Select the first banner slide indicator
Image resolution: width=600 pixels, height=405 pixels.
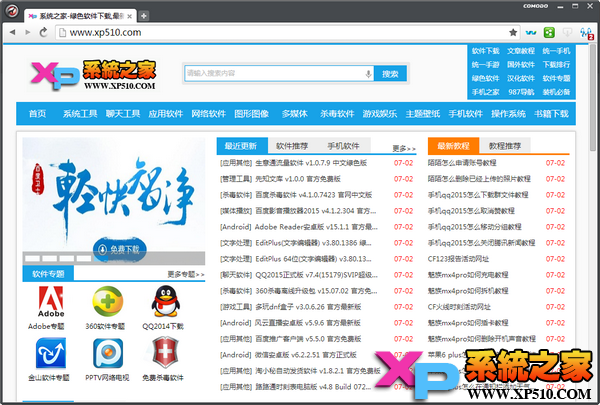[x=32, y=258]
